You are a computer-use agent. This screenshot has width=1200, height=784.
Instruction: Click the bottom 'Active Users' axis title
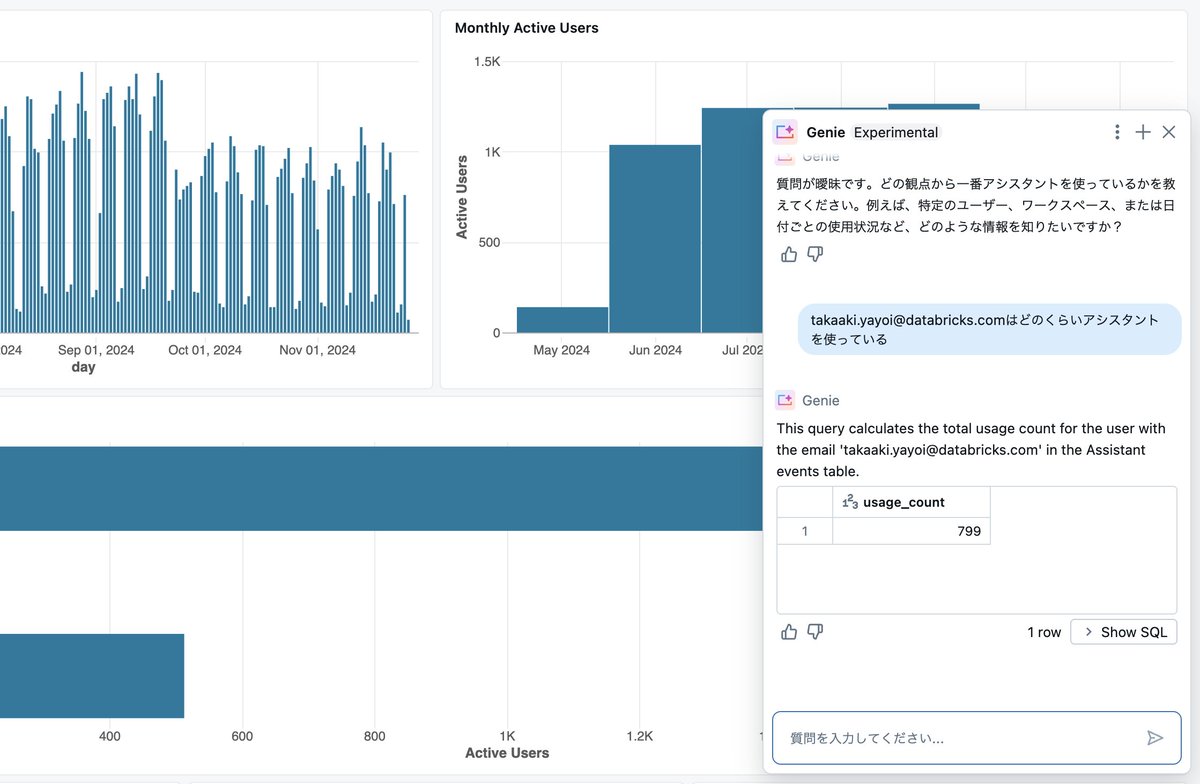[507, 753]
